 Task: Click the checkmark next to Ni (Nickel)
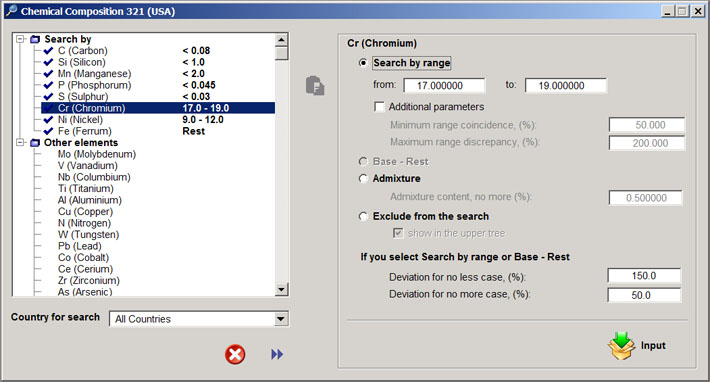point(48,120)
